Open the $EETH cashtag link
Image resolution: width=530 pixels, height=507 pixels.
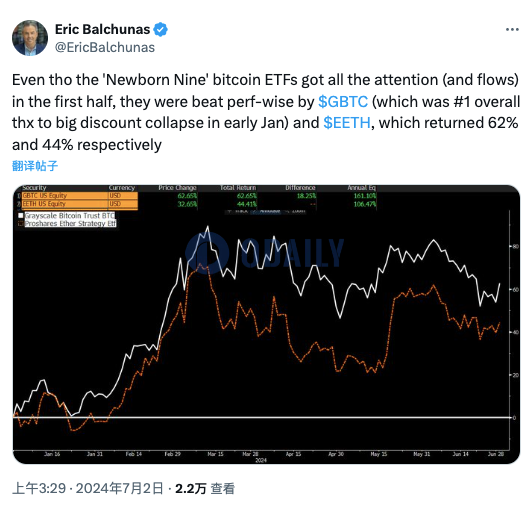347,123
